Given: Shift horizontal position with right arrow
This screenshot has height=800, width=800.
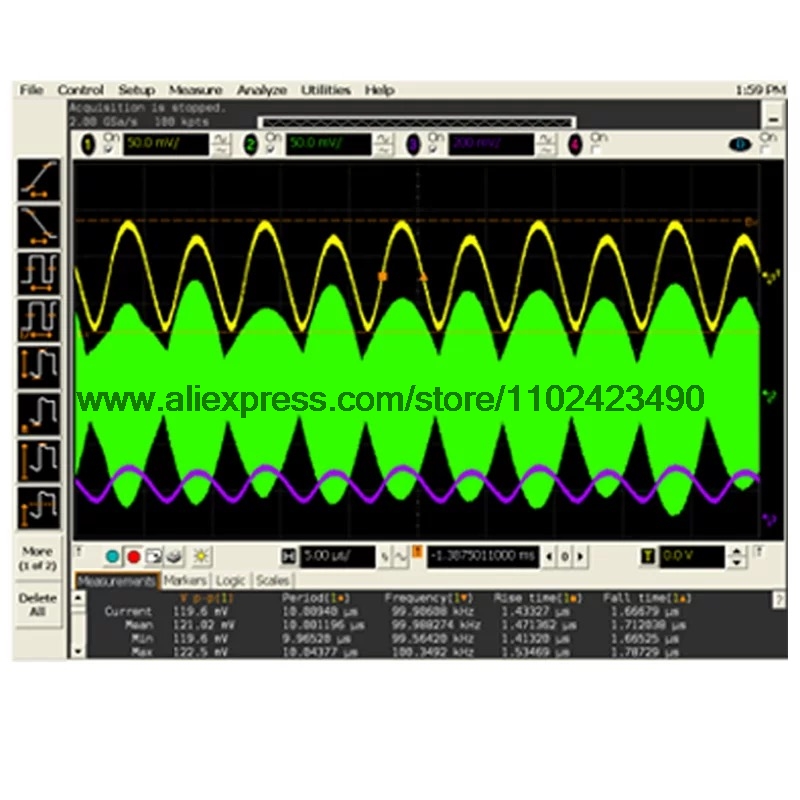Looking at the screenshot, I should tap(580, 557).
